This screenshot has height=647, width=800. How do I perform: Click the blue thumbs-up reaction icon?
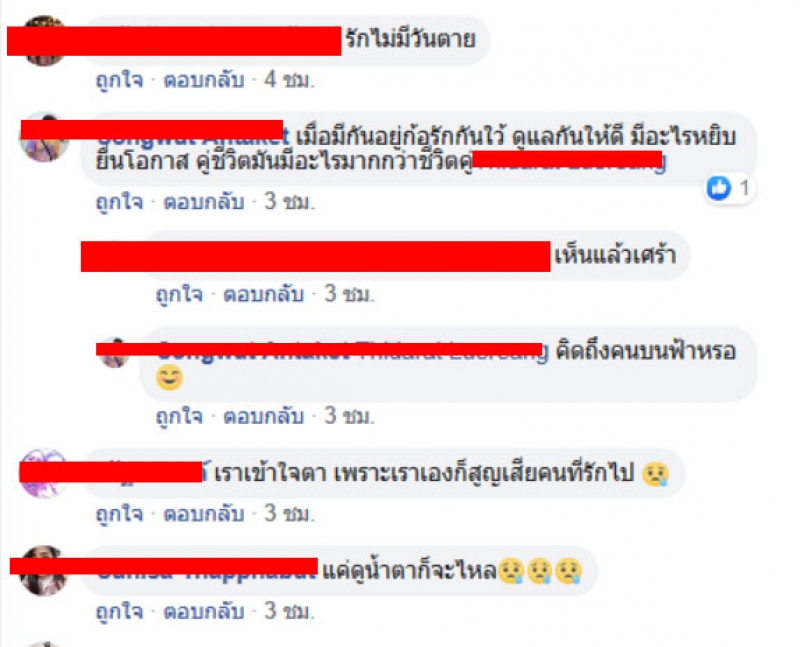click(719, 188)
